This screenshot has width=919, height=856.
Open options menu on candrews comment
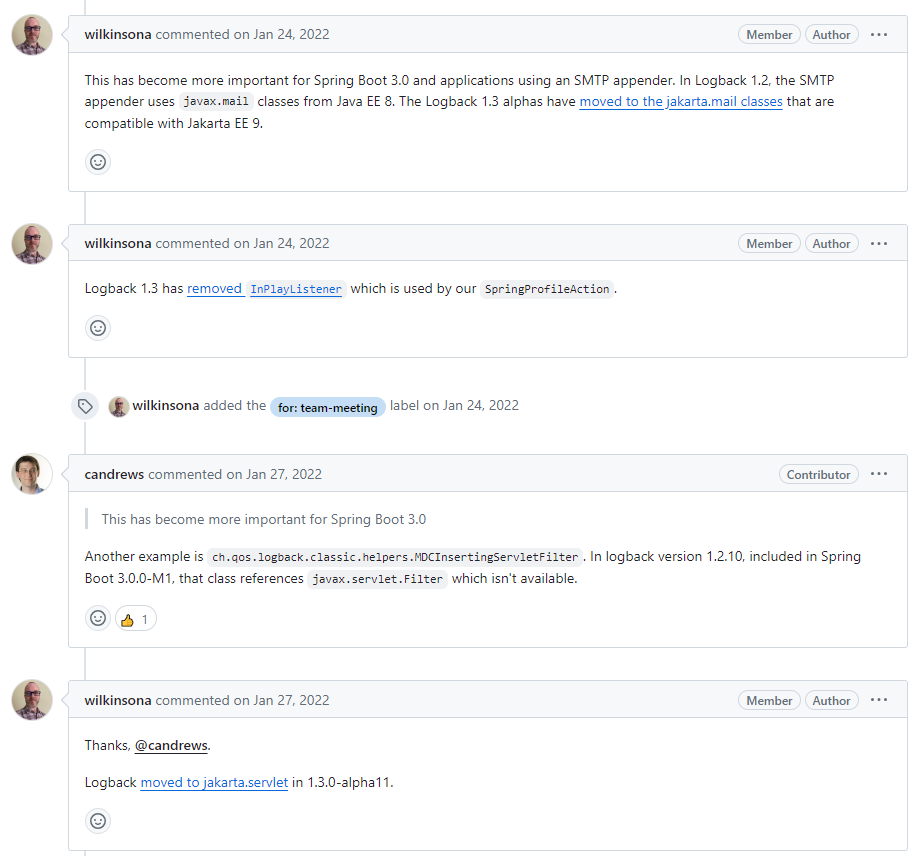pos(879,474)
